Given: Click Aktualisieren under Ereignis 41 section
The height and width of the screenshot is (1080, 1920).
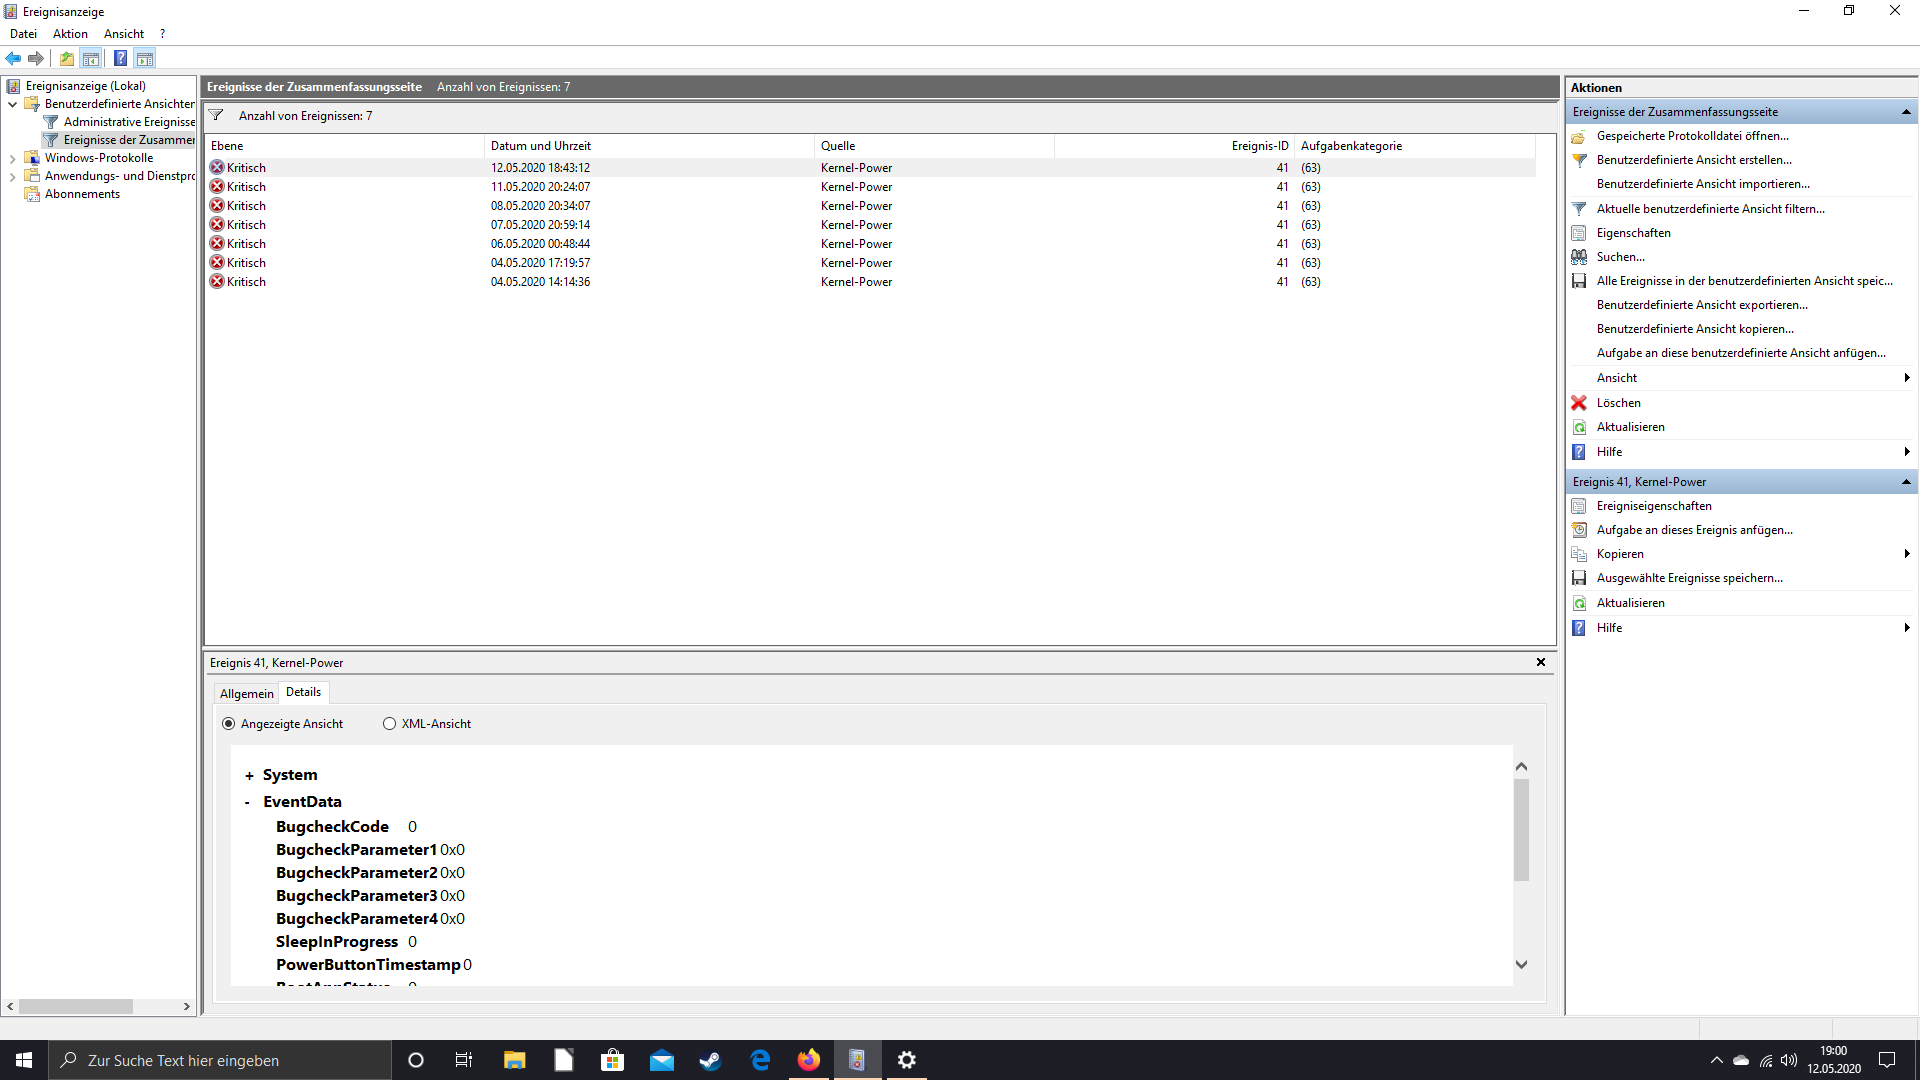Looking at the screenshot, I should (x=1630, y=603).
